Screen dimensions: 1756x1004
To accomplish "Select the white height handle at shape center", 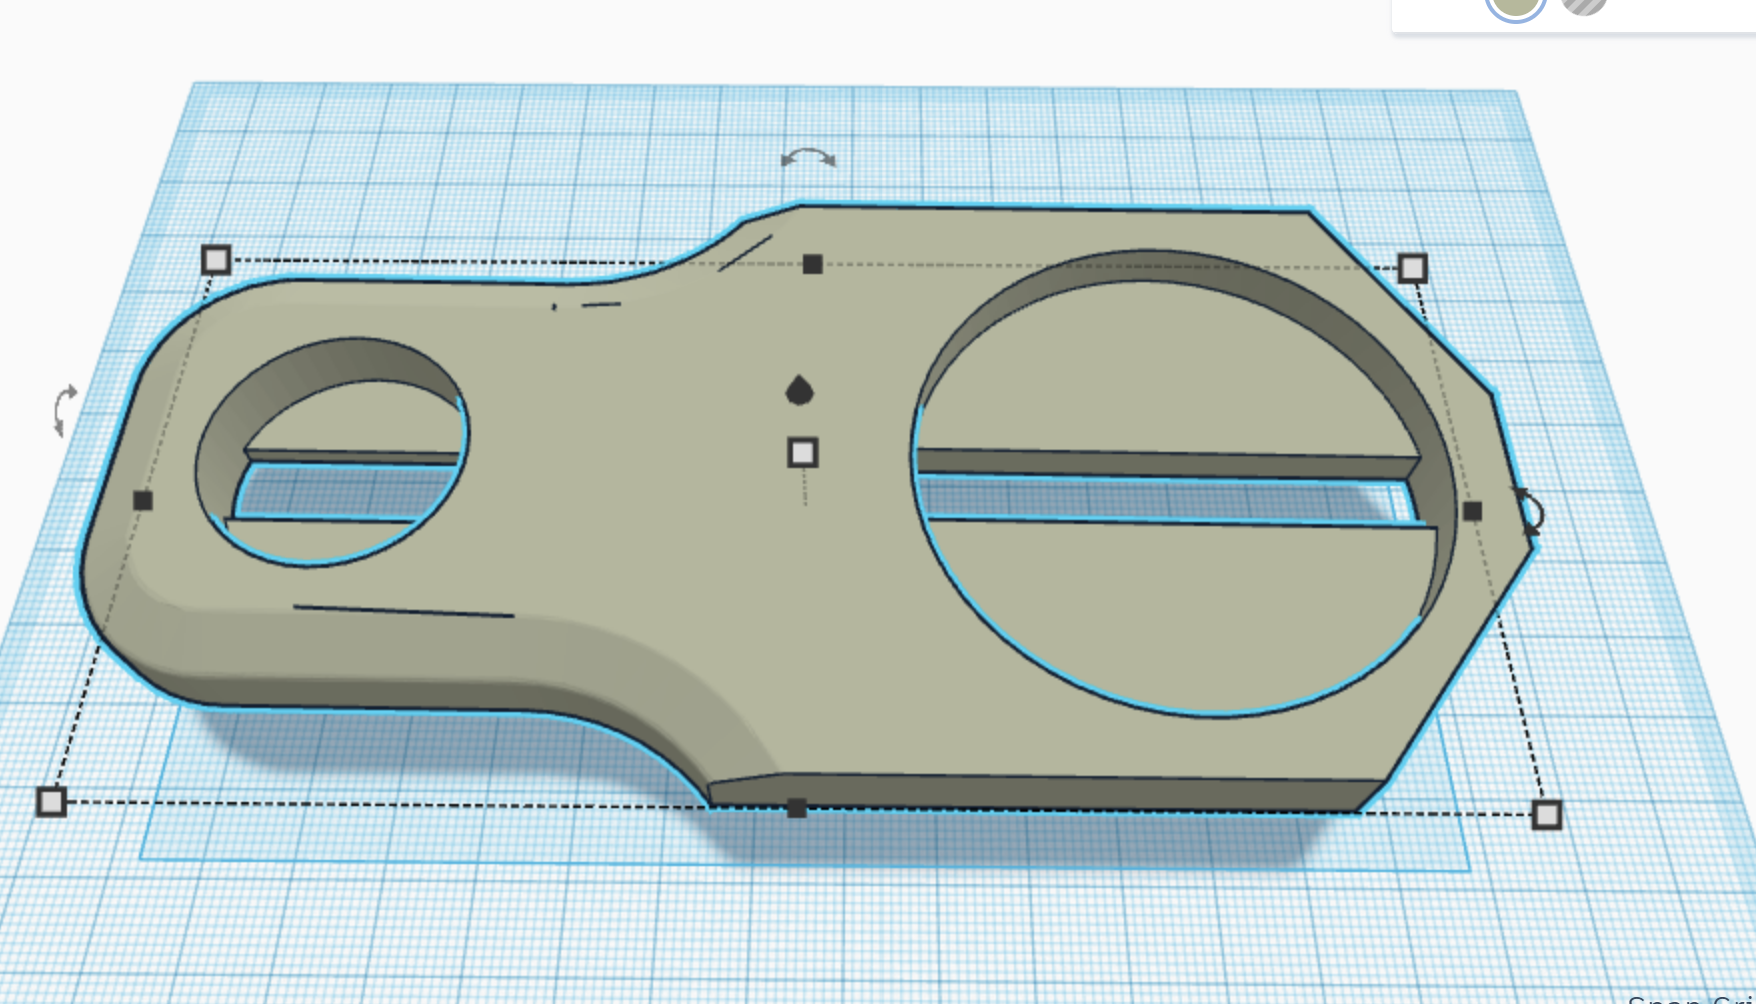I will [803, 453].
